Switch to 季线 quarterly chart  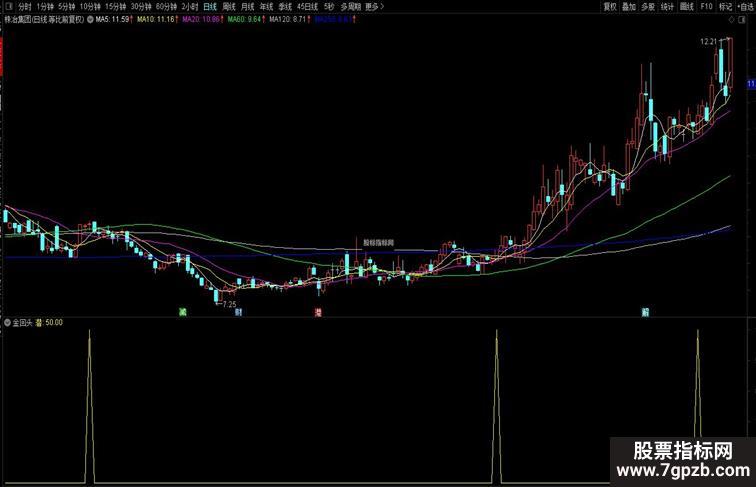[285, 7]
